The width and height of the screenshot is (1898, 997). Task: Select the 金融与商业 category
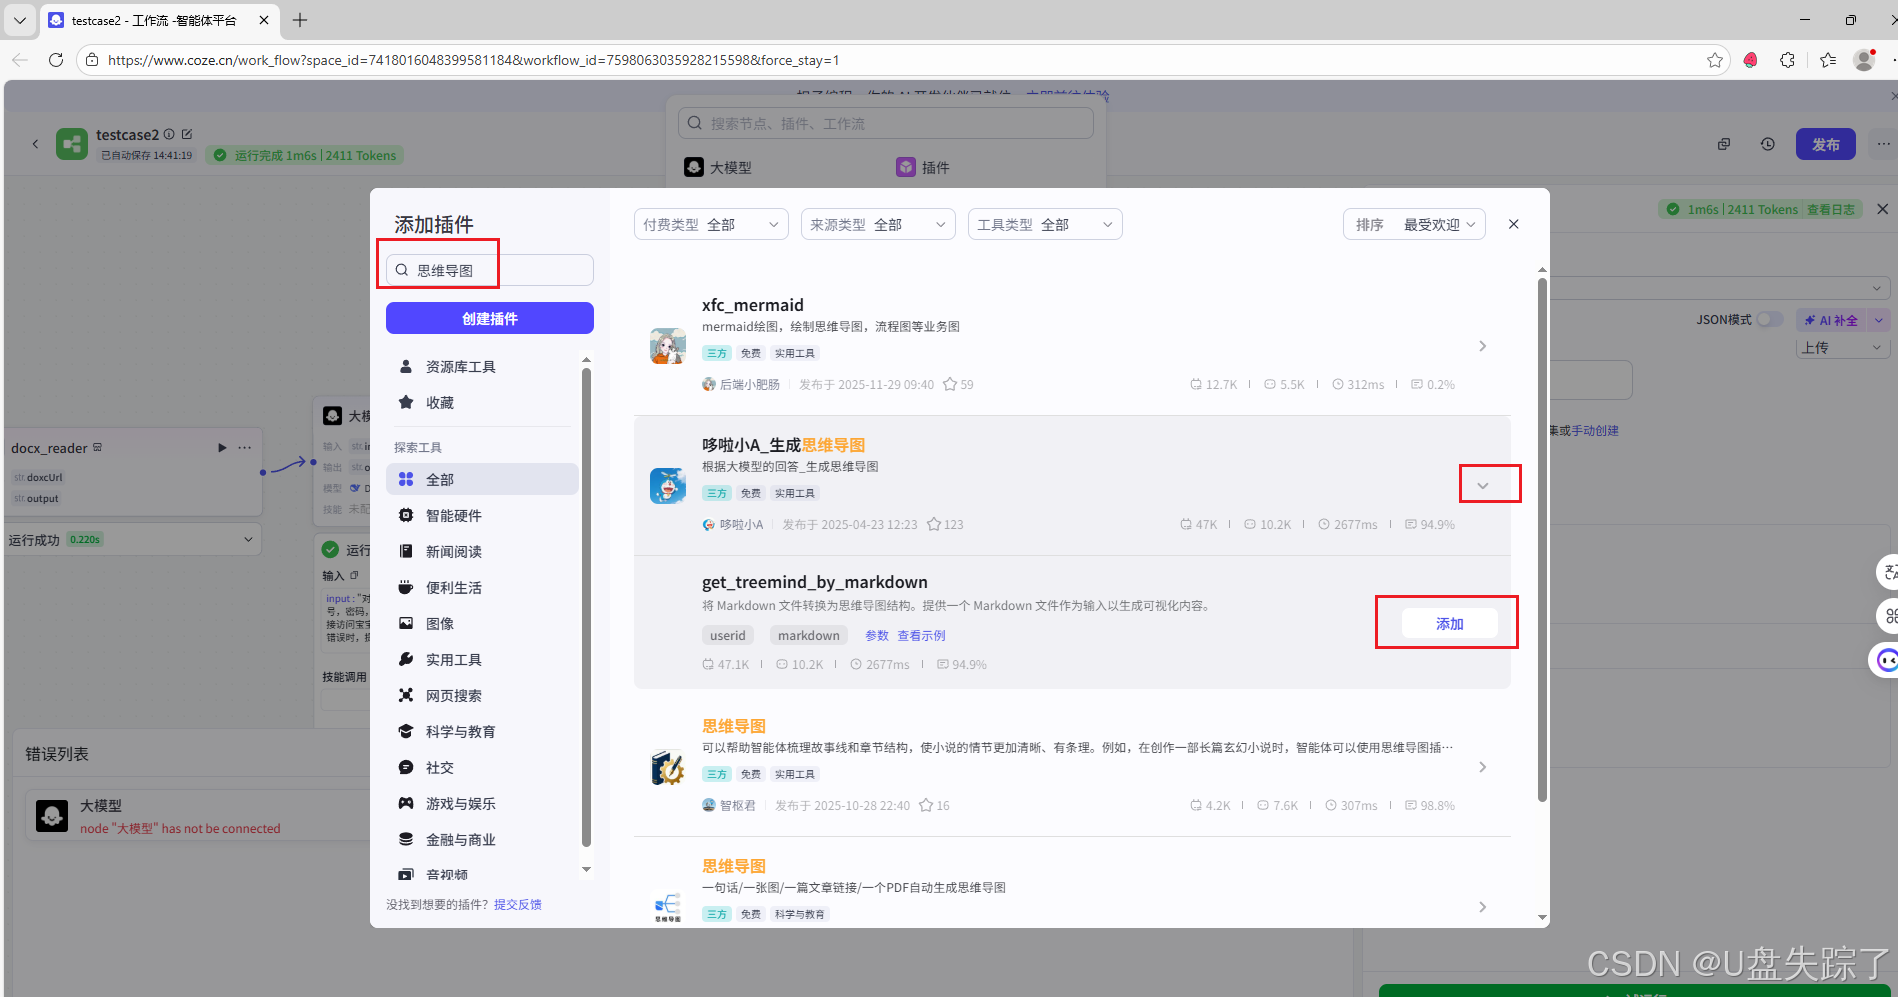(x=482, y=839)
